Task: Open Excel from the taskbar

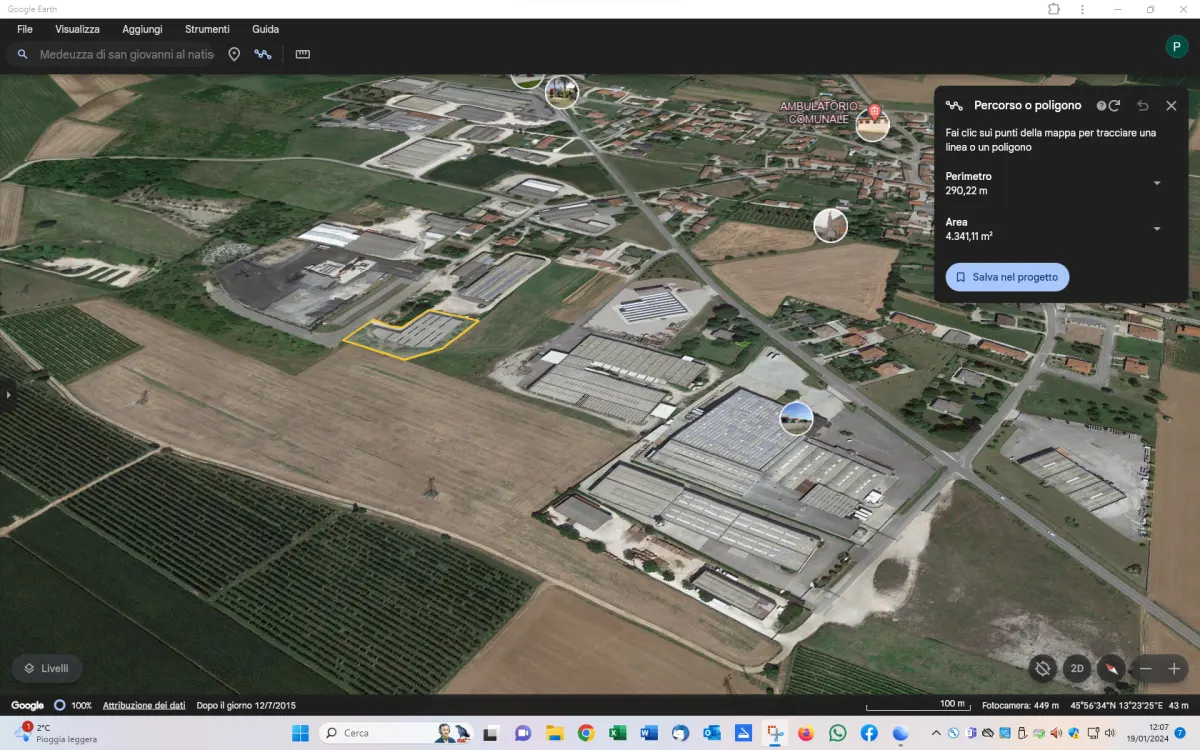Action: click(x=617, y=733)
